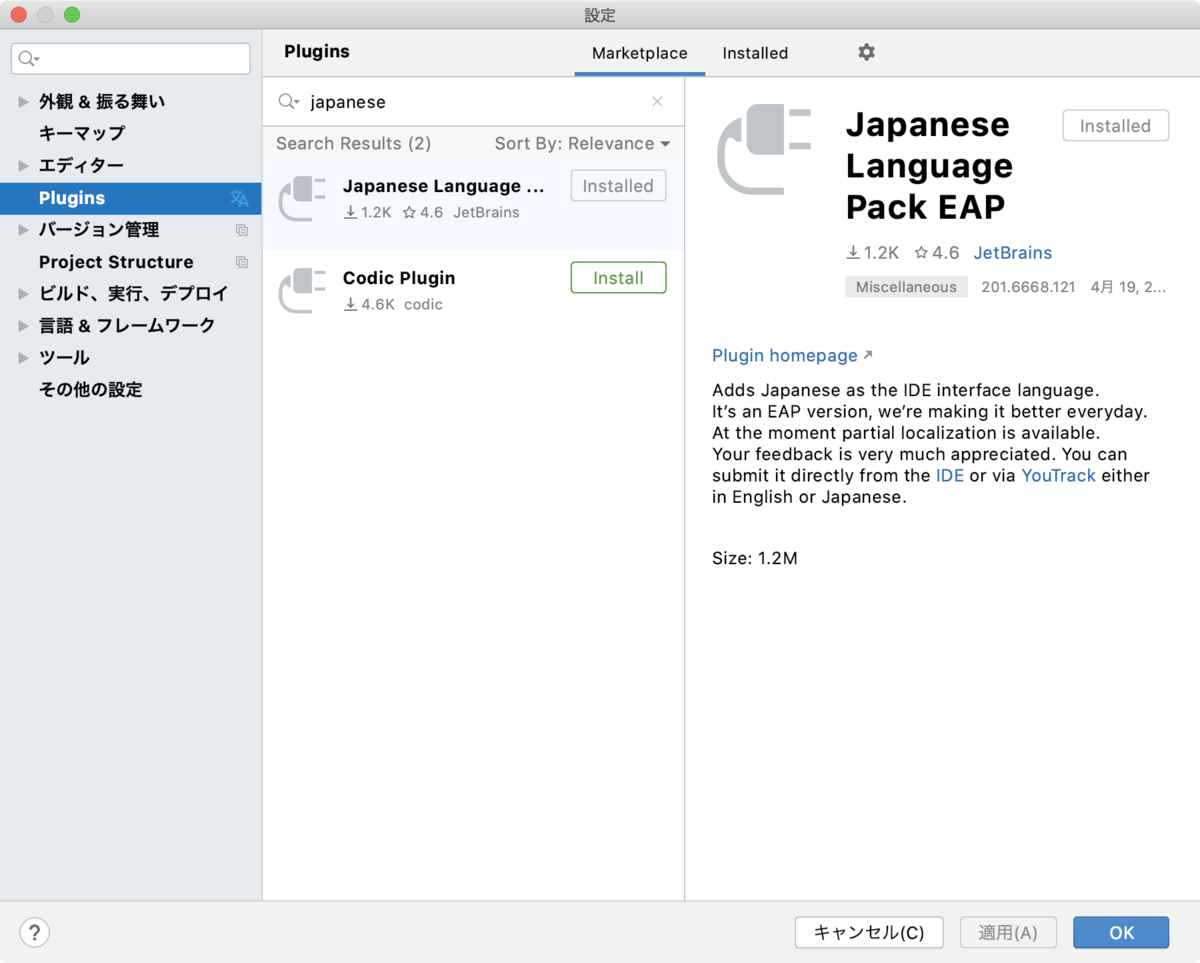Follow the YouTrack link in the description
This screenshot has height=963, width=1200.
pos(1058,475)
